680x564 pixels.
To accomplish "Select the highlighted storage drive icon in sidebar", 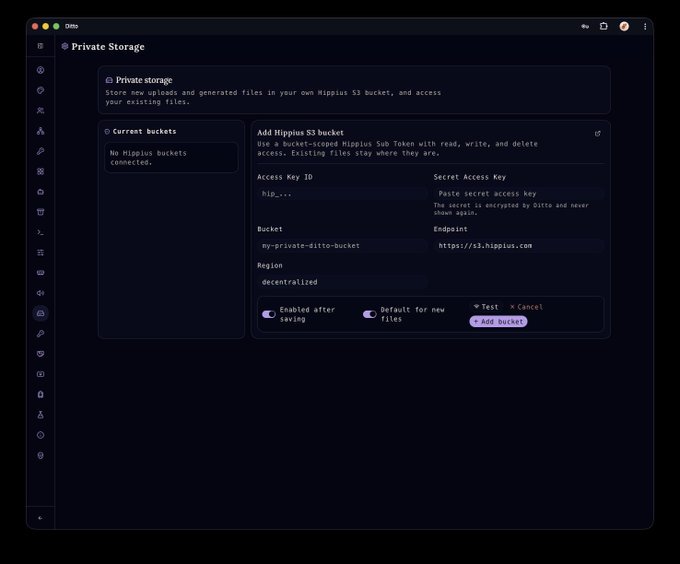I will click(x=40, y=313).
